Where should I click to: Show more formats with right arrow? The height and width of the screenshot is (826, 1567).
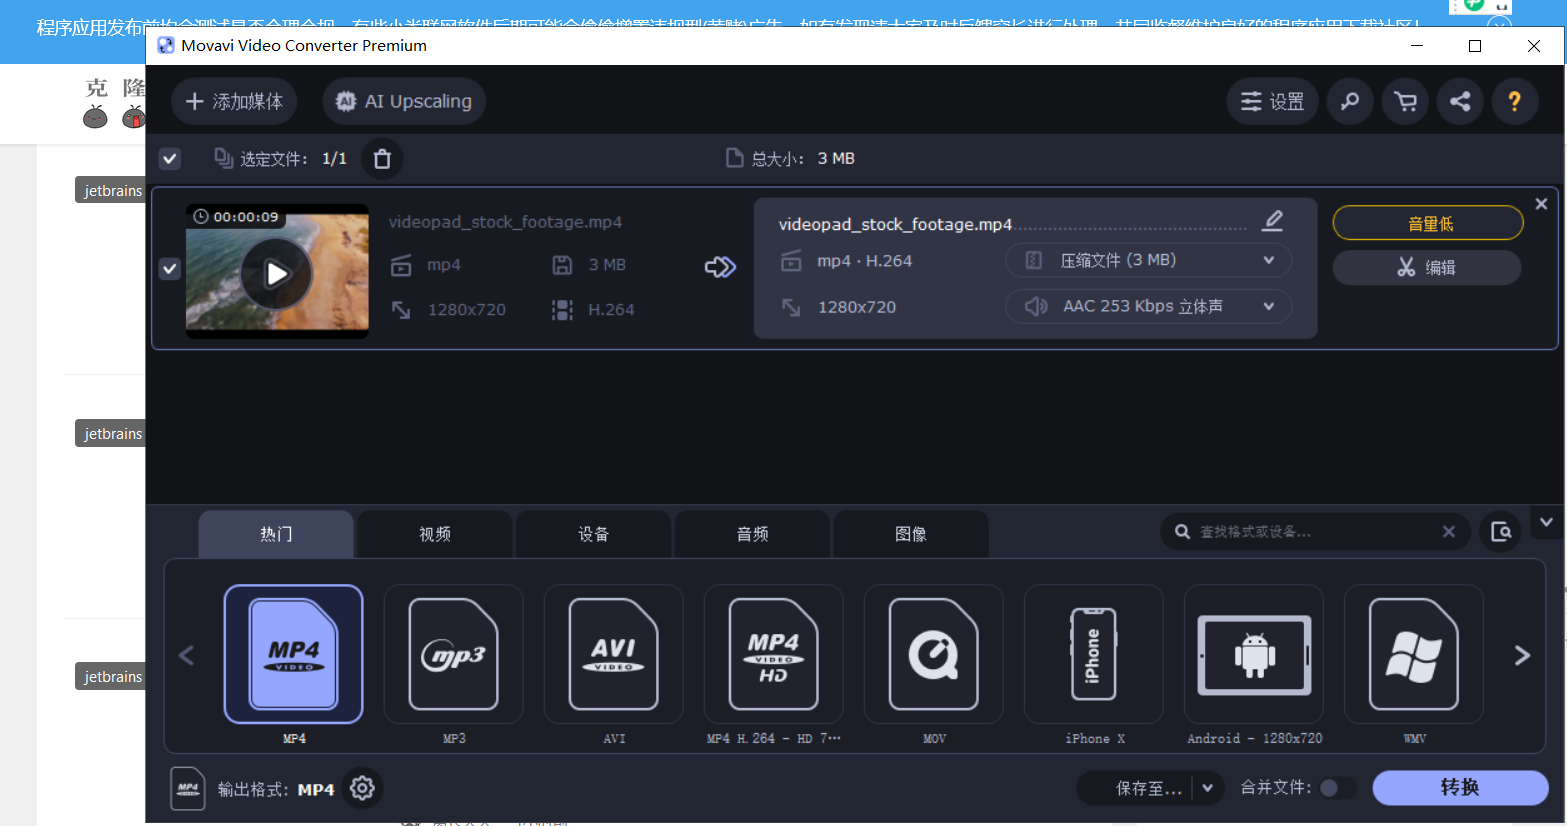click(1522, 655)
